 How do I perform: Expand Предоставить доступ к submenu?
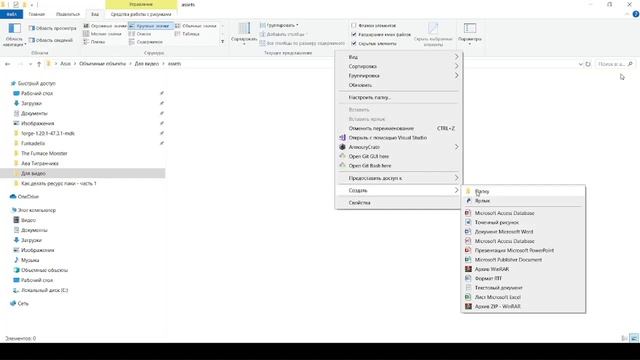click(x=398, y=178)
